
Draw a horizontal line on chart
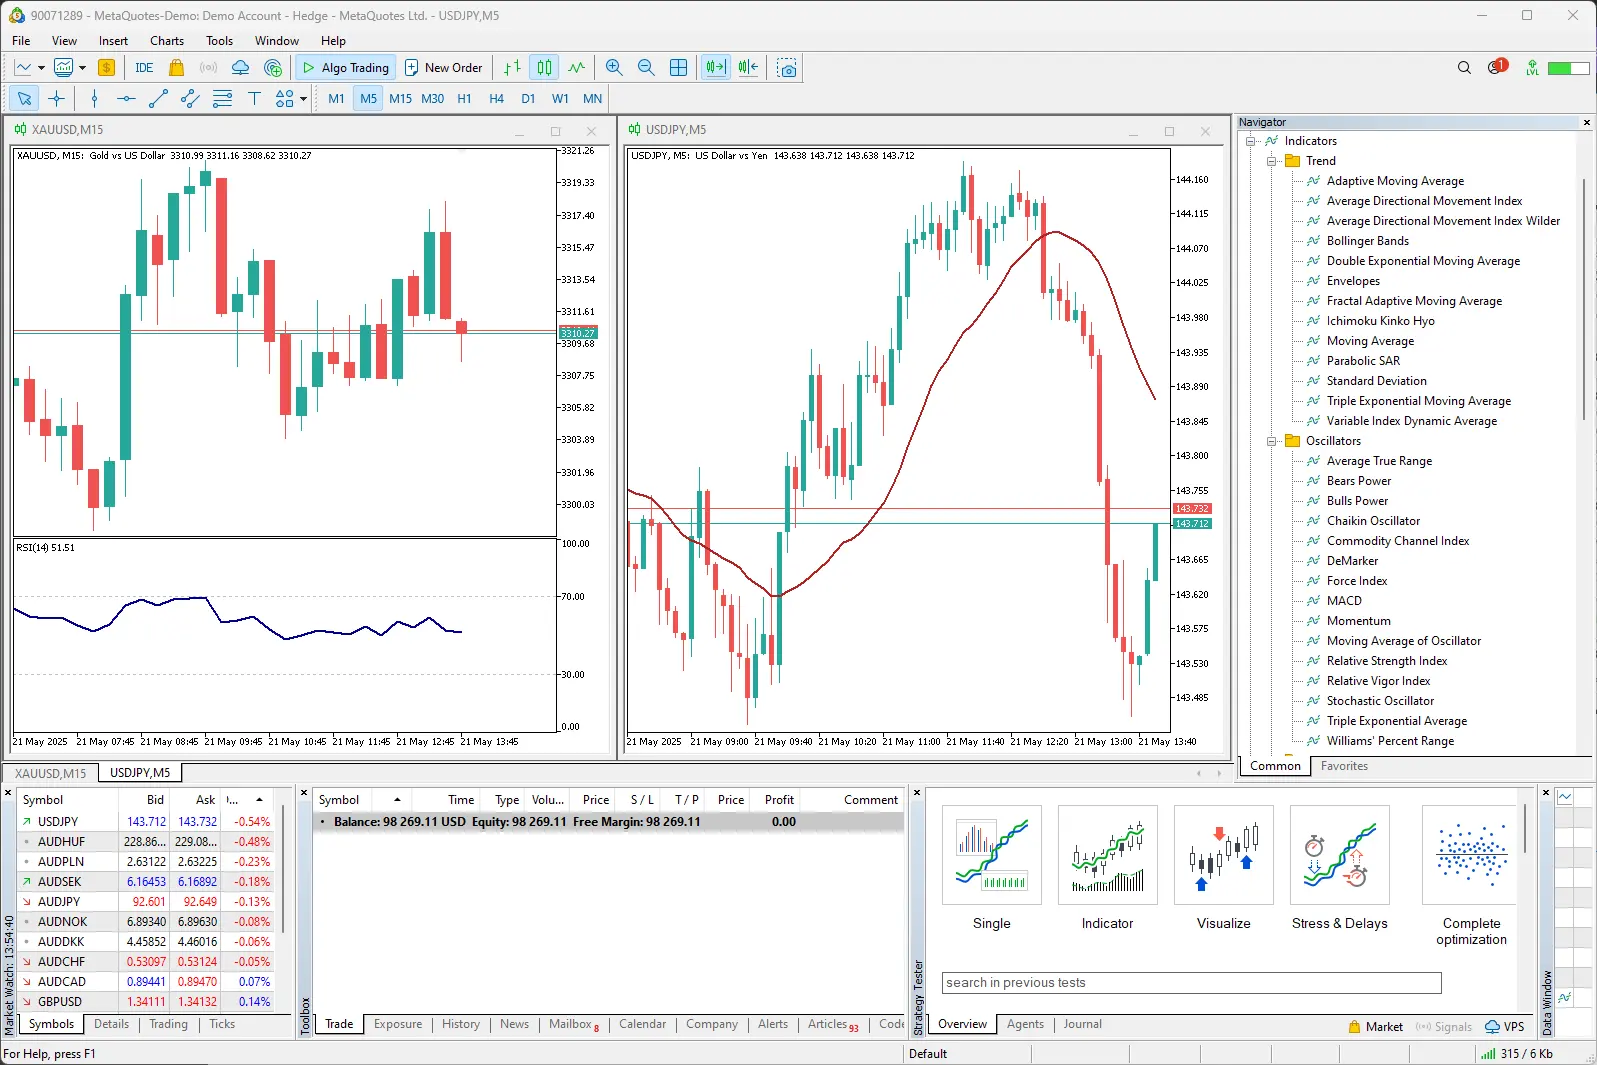[126, 98]
